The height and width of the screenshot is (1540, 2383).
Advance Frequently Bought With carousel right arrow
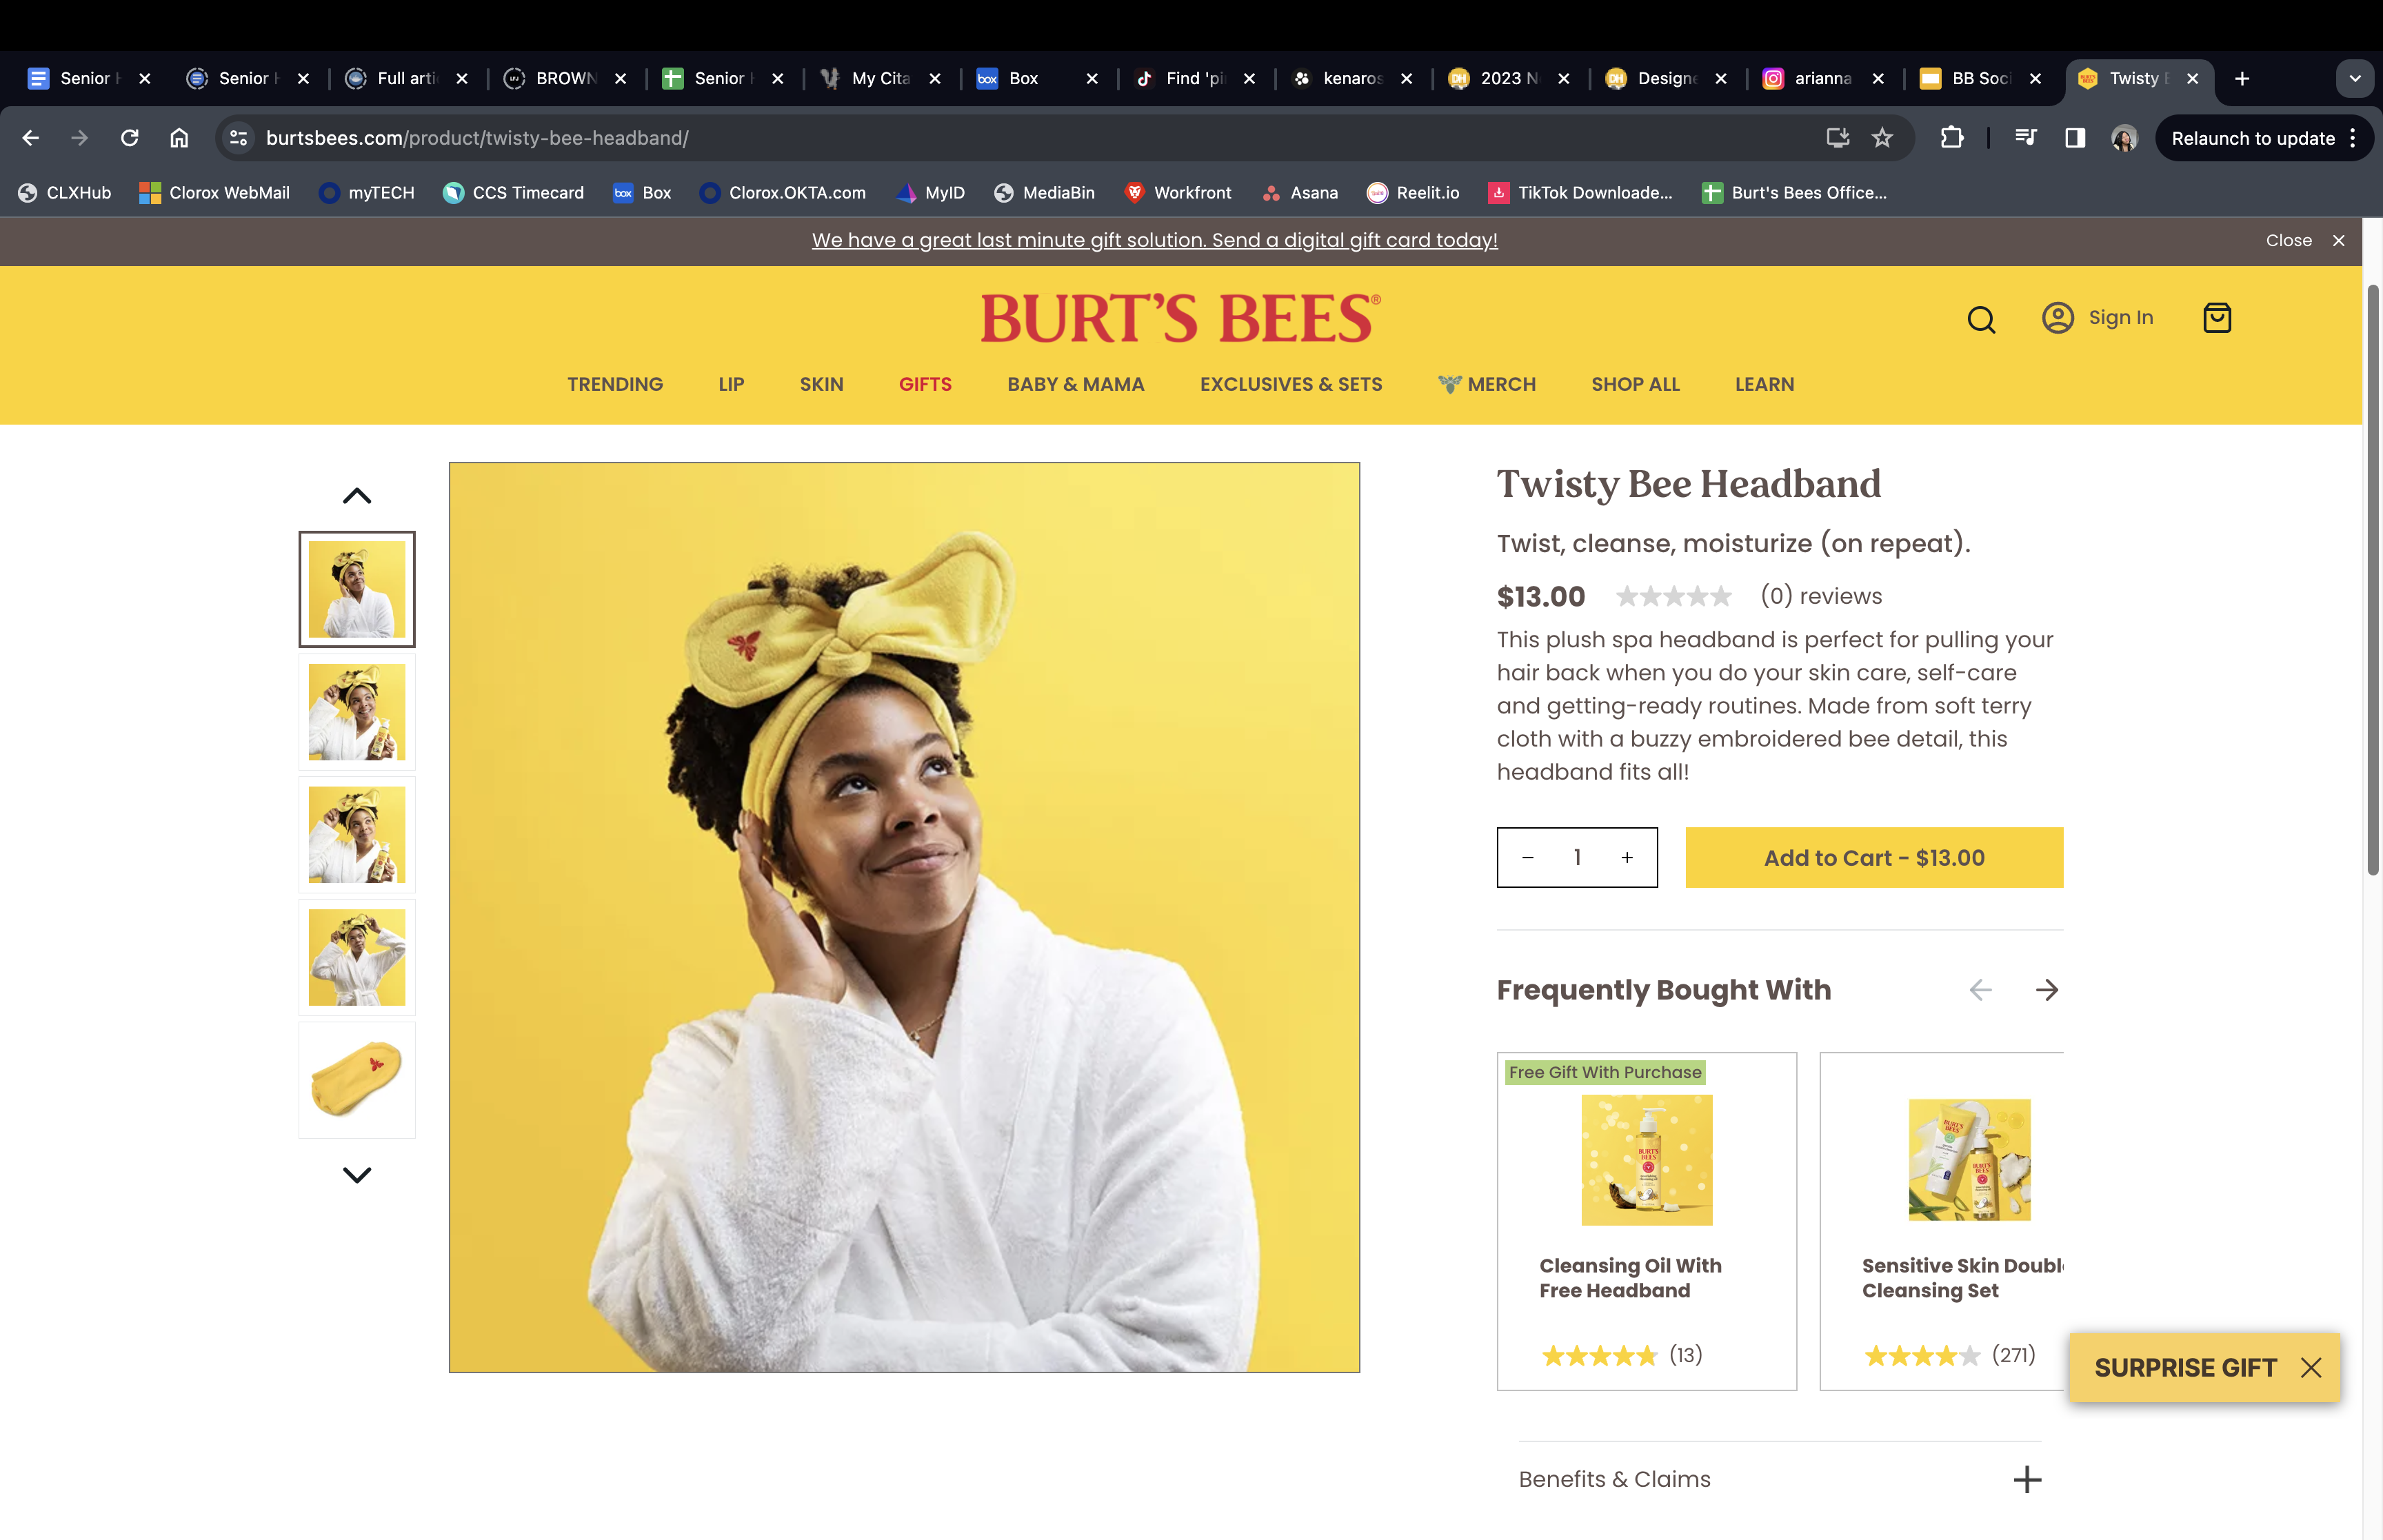point(2047,990)
